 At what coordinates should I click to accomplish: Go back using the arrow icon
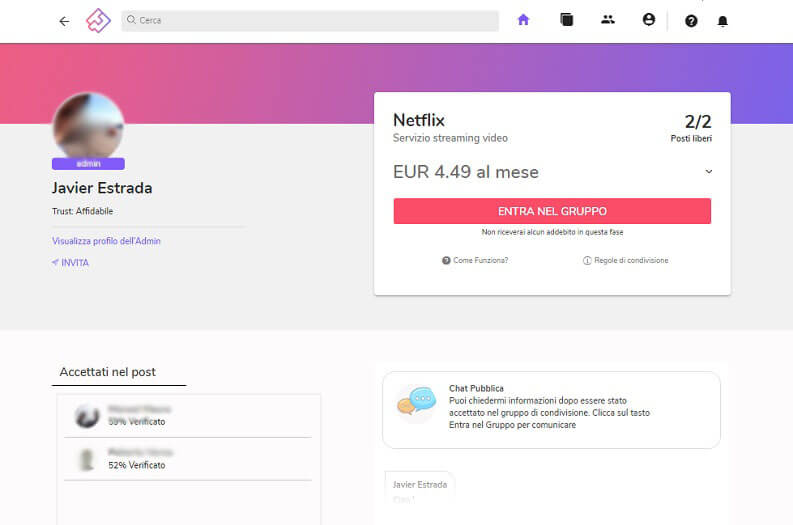click(x=64, y=21)
